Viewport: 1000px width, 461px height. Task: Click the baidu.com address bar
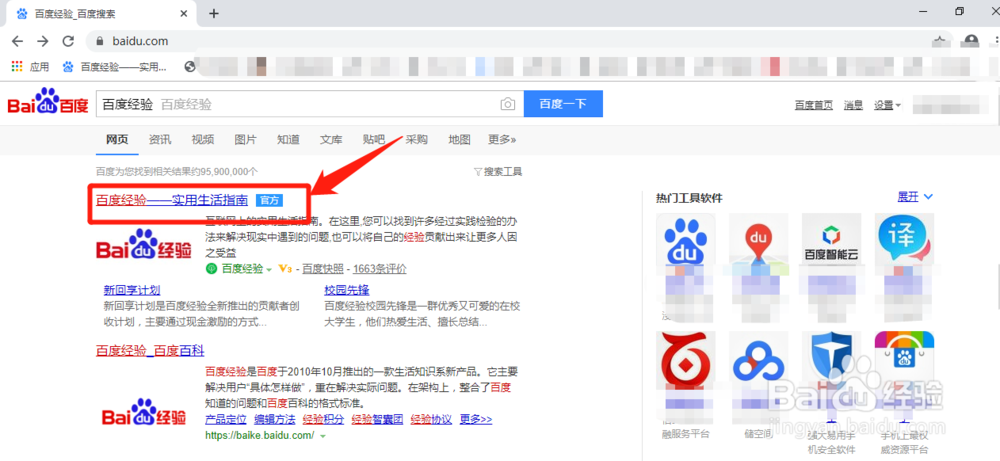coord(520,41)
